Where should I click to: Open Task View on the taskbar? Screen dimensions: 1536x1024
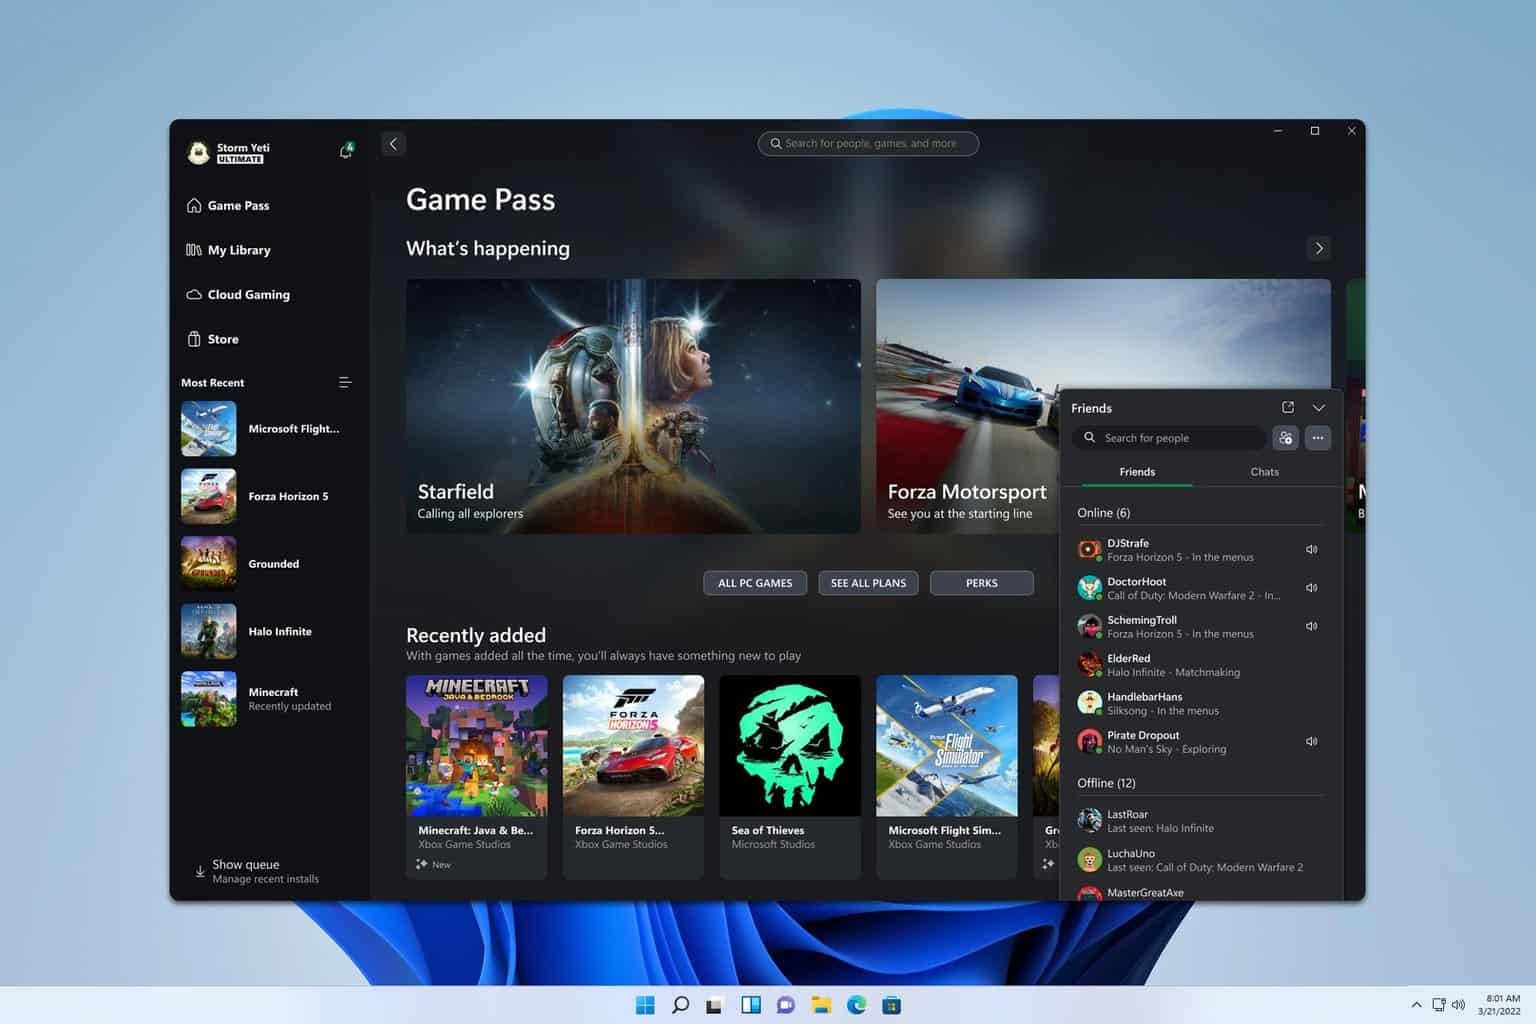[714, 1005]
